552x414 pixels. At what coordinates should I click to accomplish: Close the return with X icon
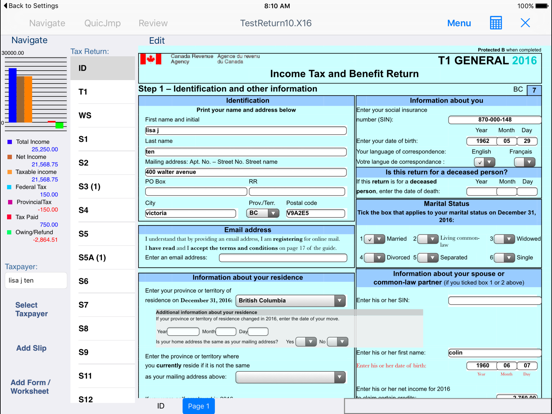tap(525, 23)
